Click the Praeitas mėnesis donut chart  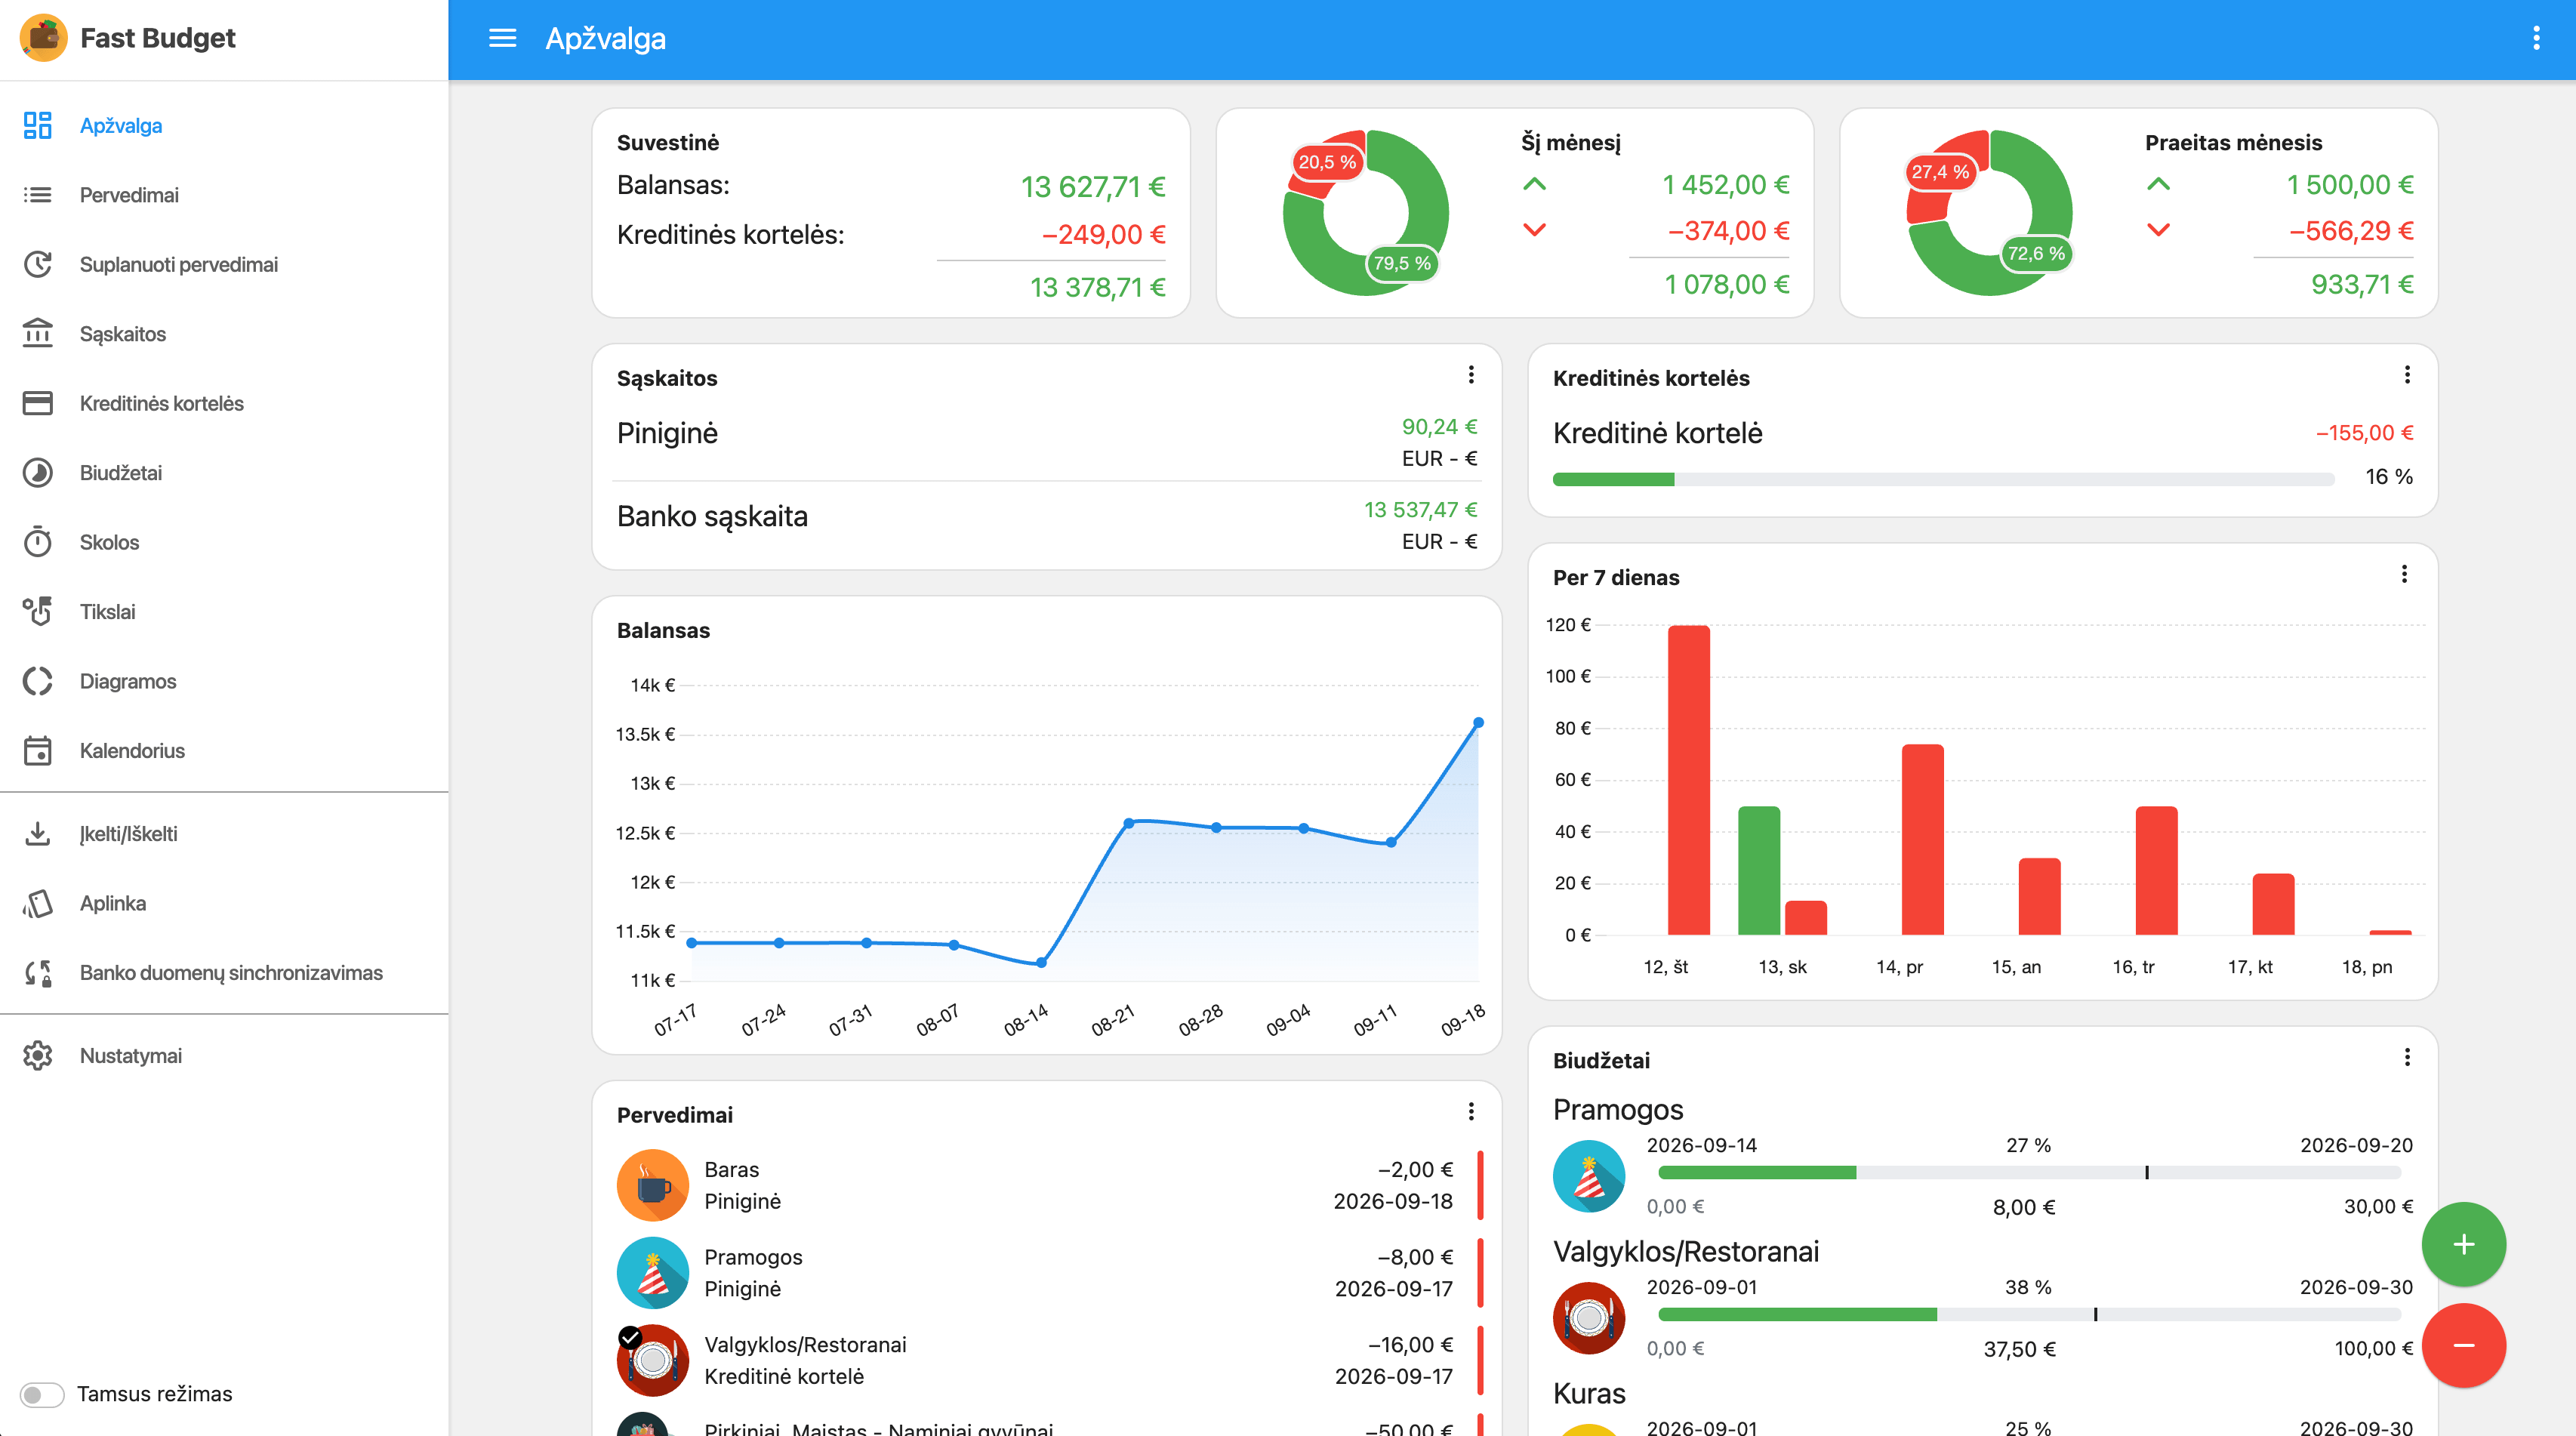1989,213
